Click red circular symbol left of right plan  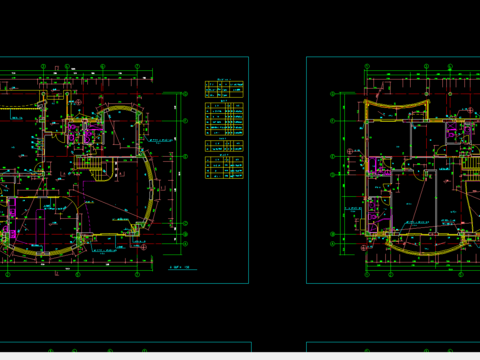(x=350, y=152)
